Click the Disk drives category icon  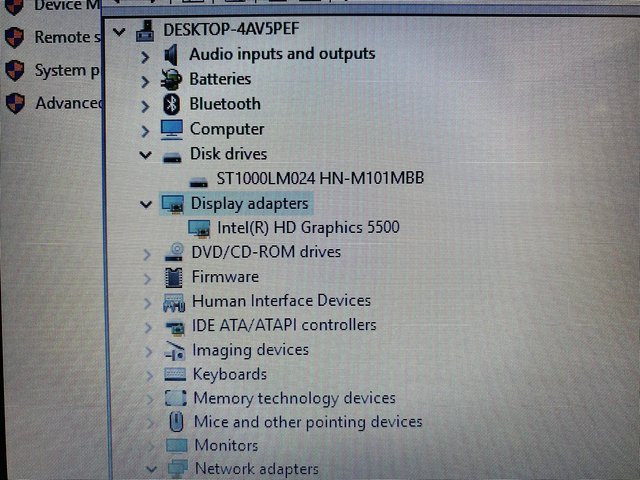click(x=172, y=157)
